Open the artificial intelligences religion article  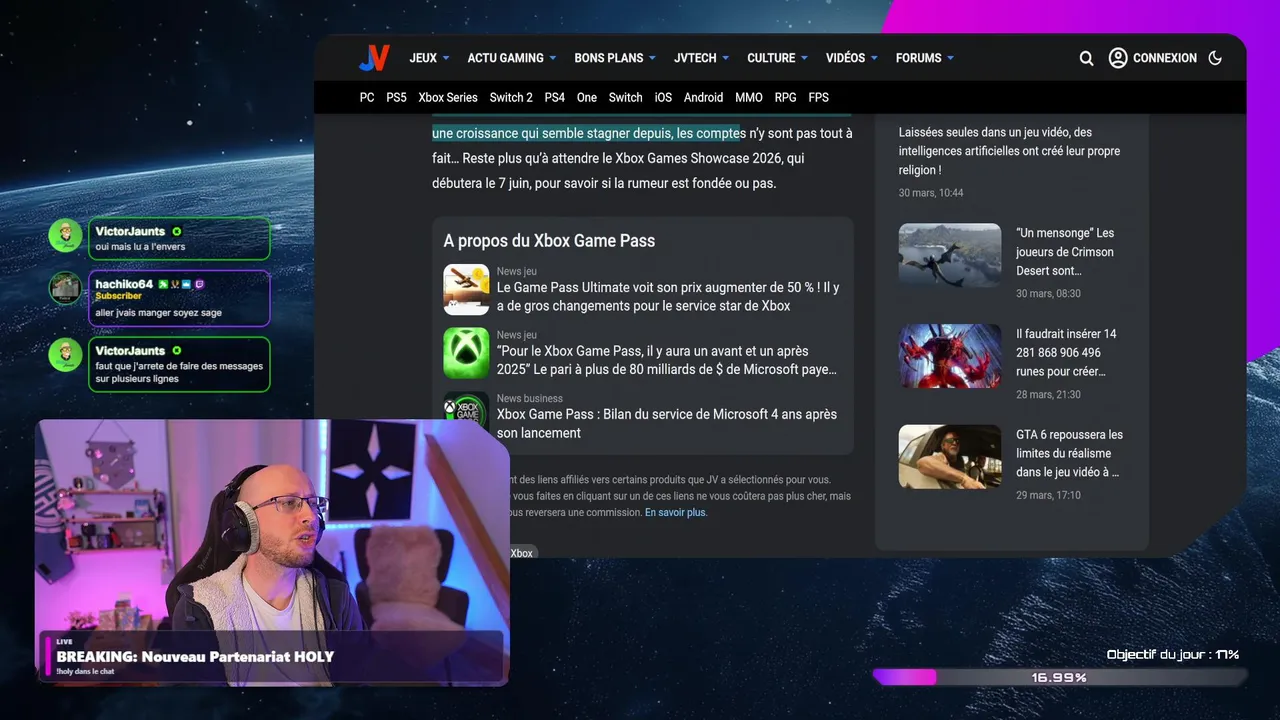point(1009,151)
